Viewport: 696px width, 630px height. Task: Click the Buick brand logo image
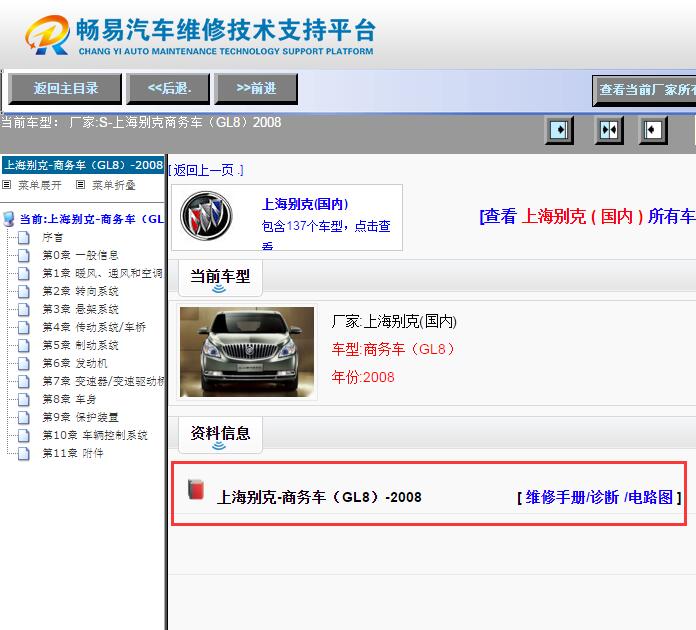(206, 216)
